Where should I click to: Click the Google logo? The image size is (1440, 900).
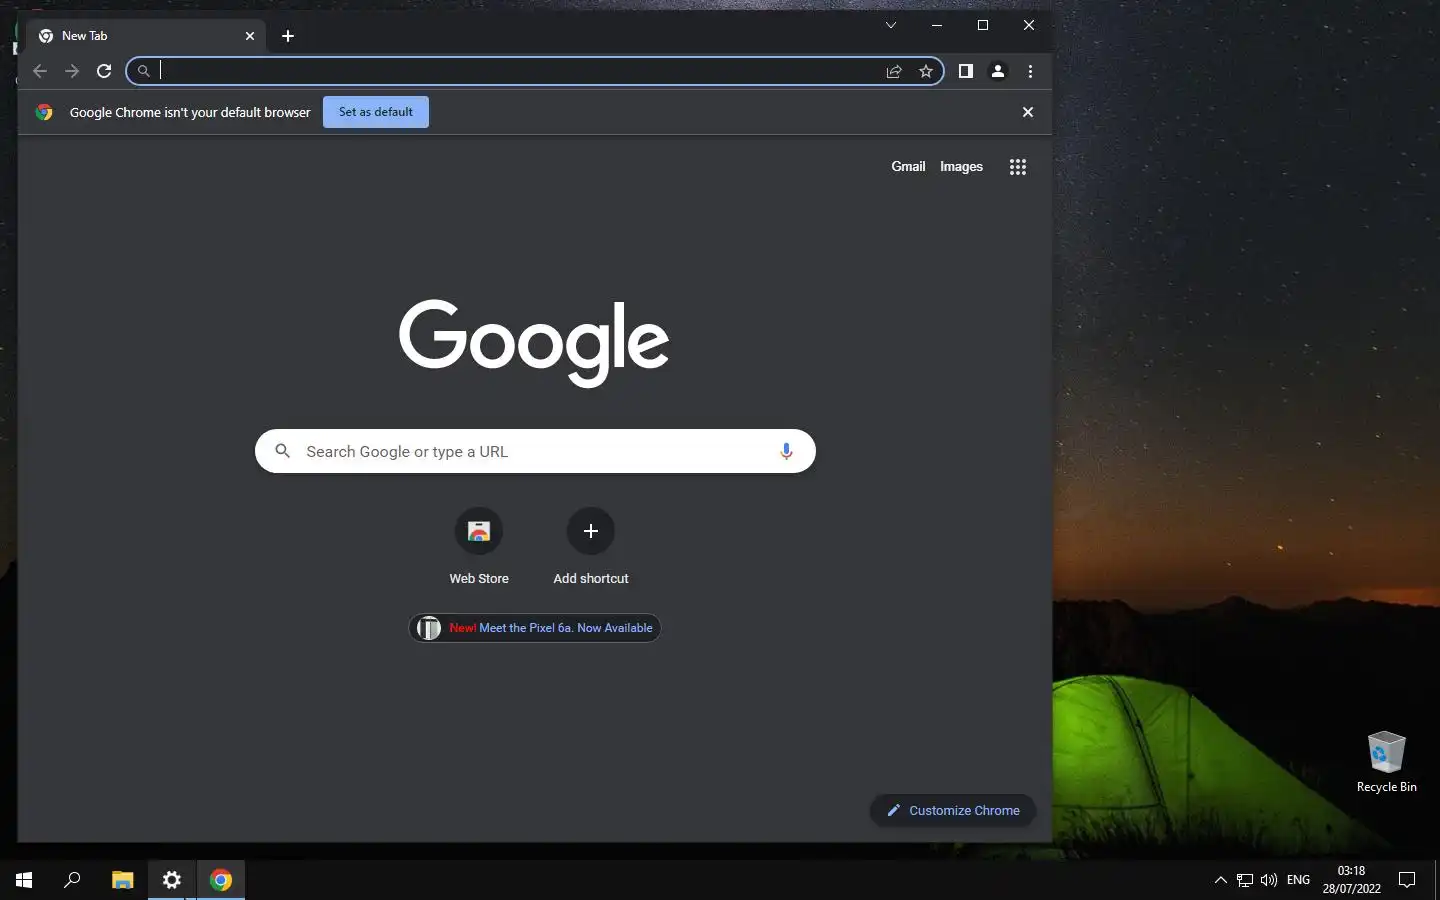click(534, 343)
